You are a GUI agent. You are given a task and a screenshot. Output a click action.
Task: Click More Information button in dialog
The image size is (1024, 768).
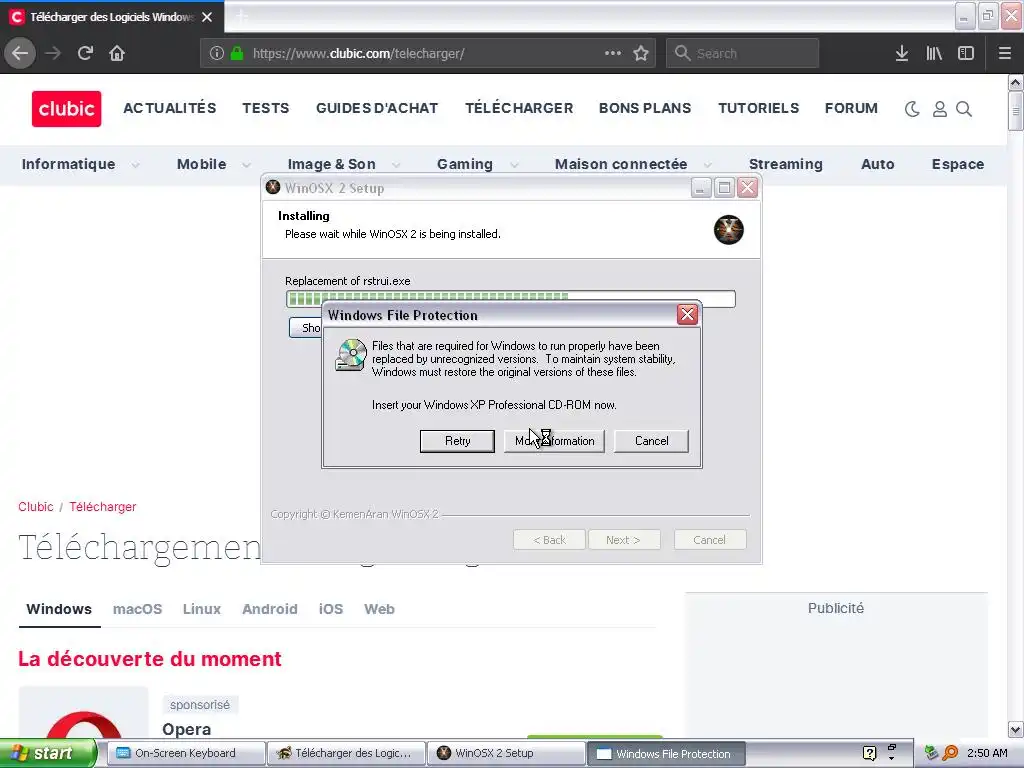[x=554, y=441]
